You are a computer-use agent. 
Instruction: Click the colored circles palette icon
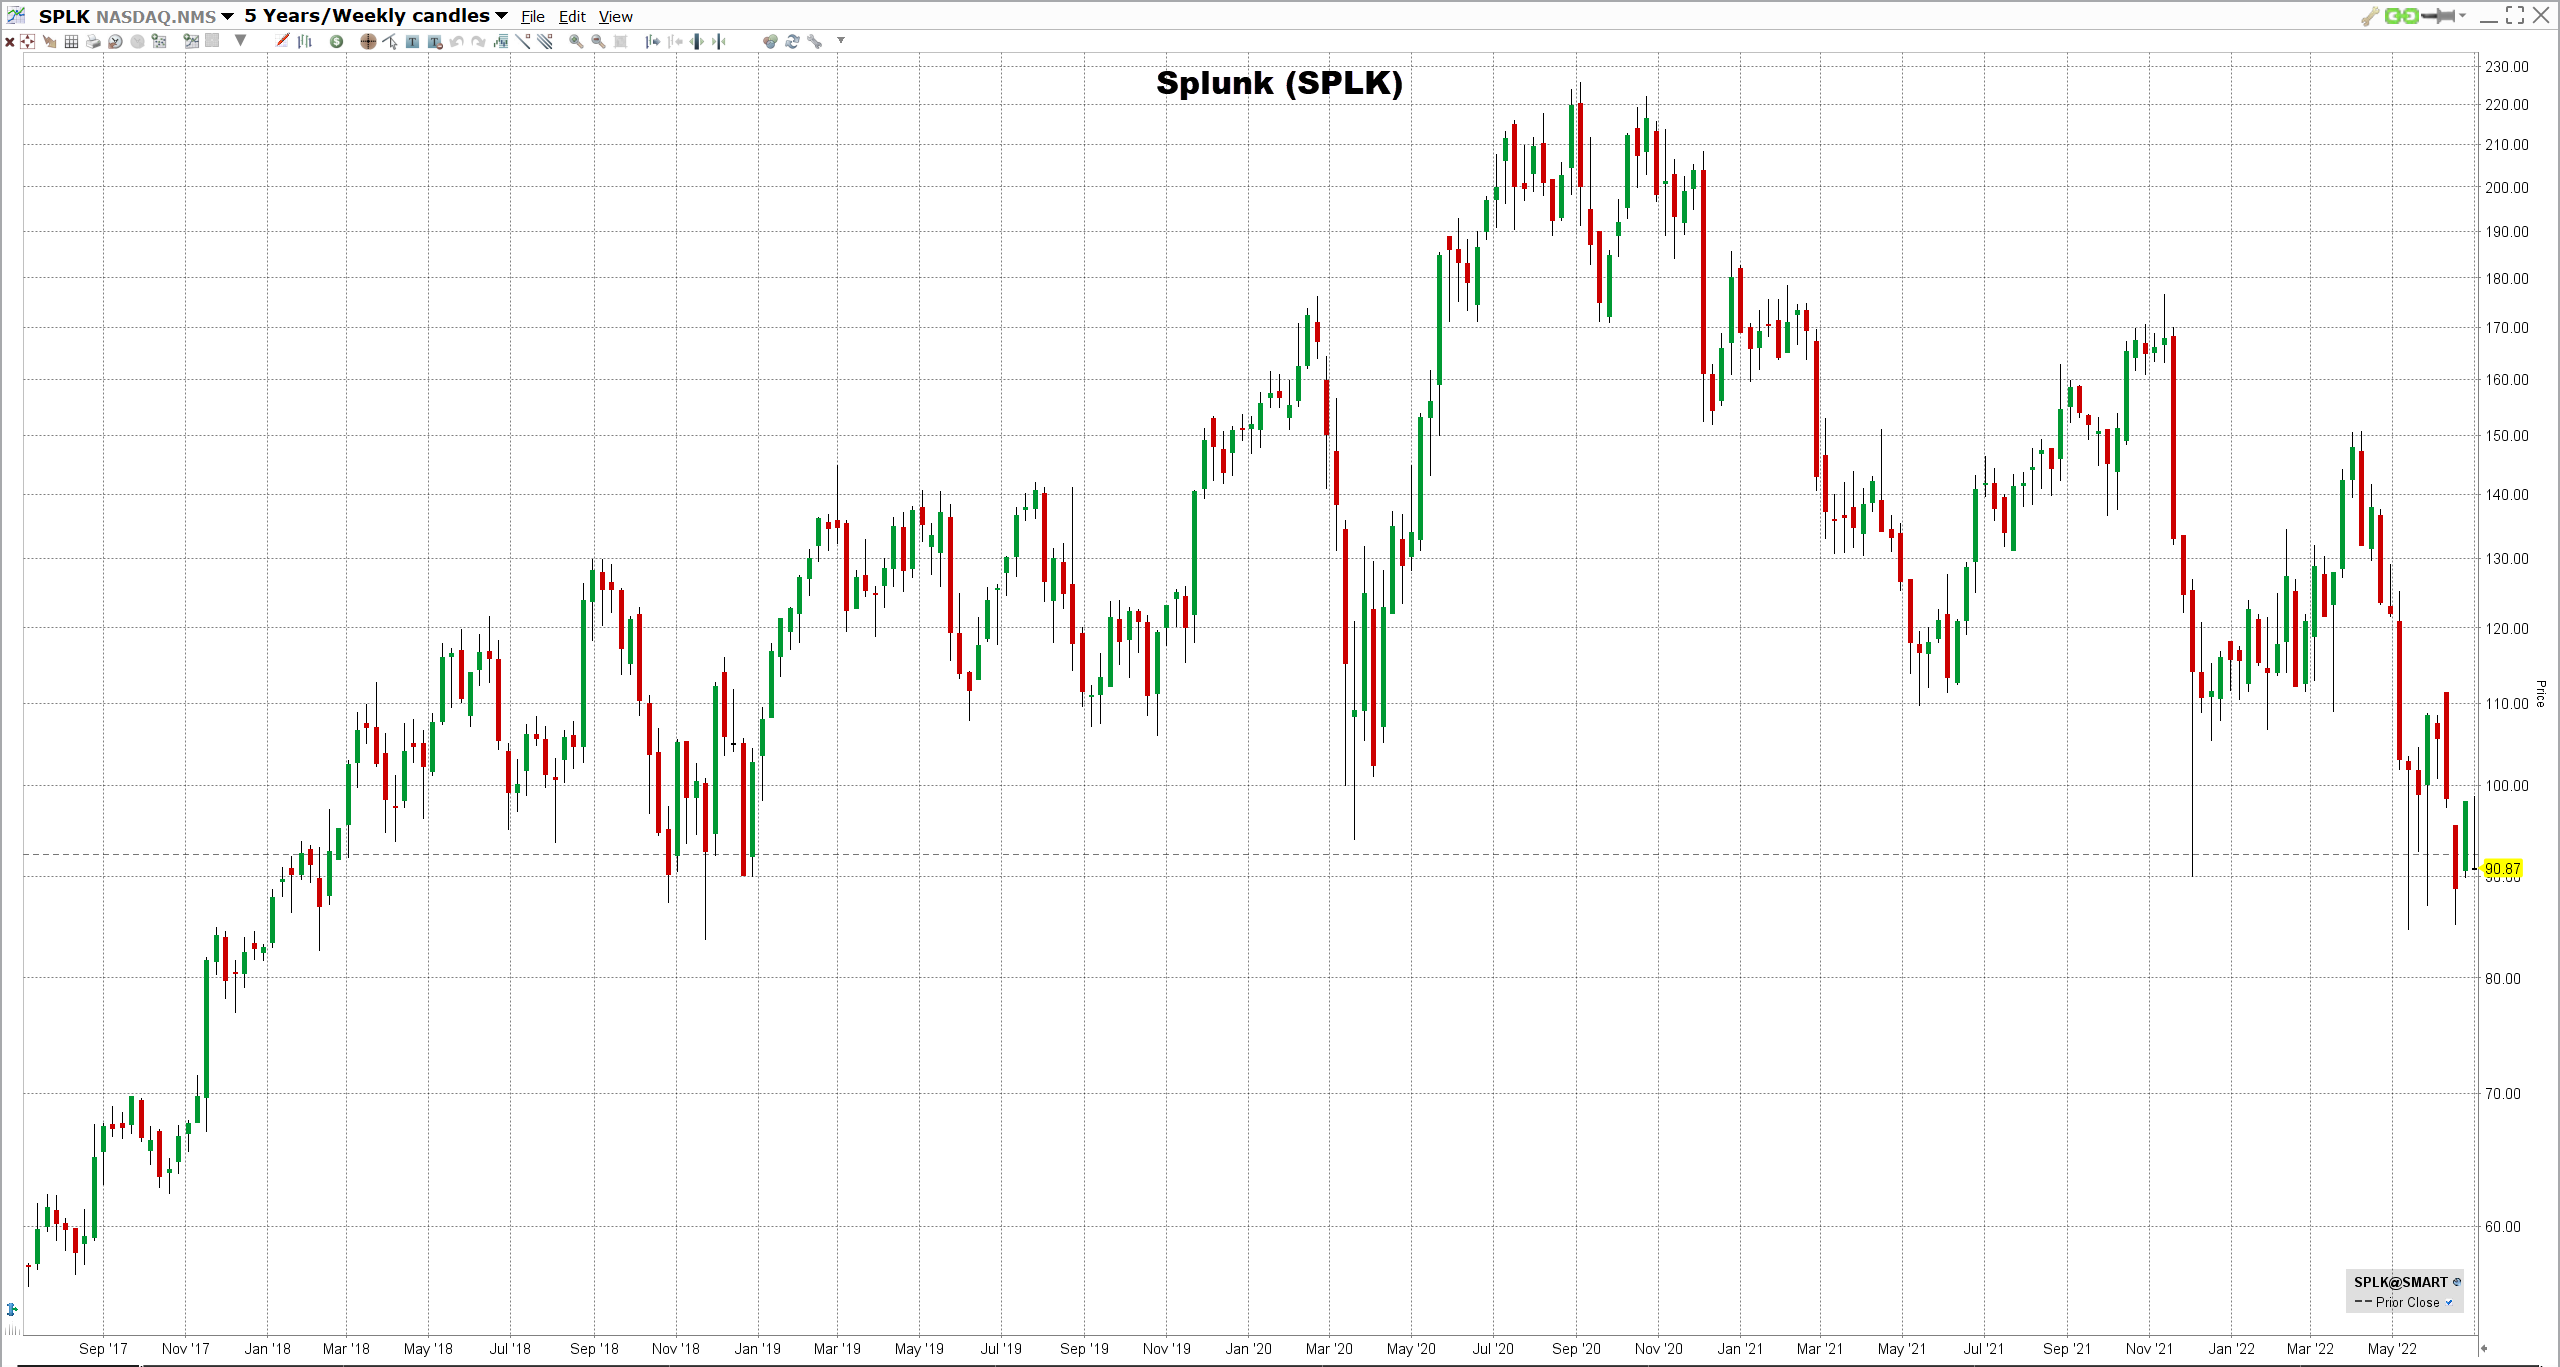[x=770, y=41]
